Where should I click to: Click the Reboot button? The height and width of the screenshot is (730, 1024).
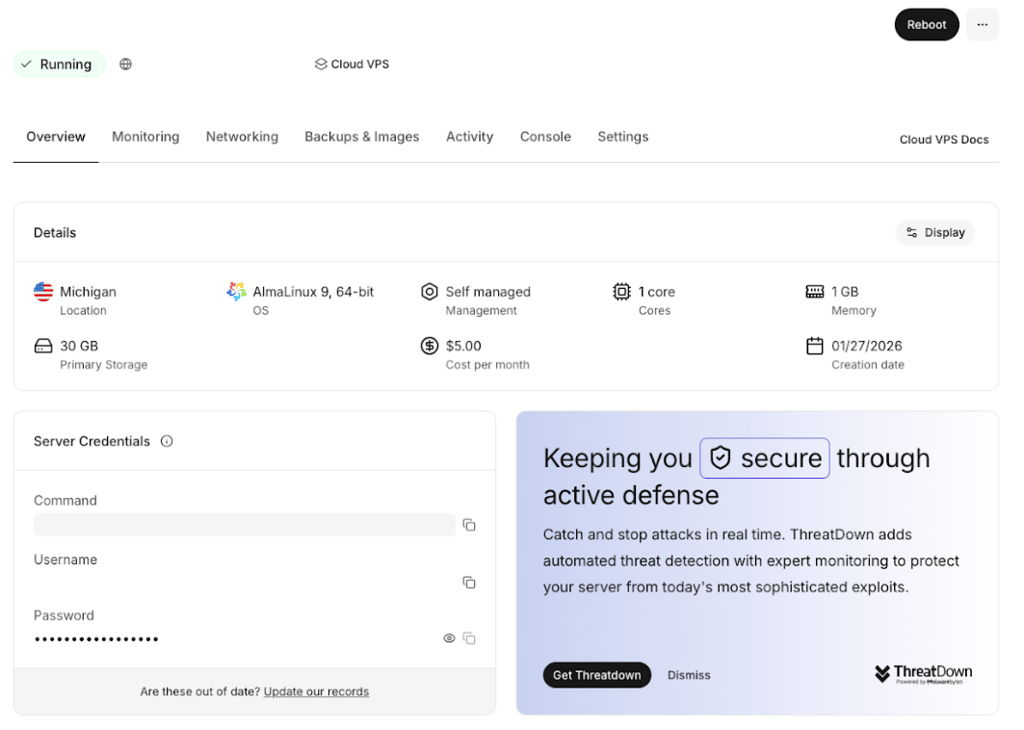[926, 25]
